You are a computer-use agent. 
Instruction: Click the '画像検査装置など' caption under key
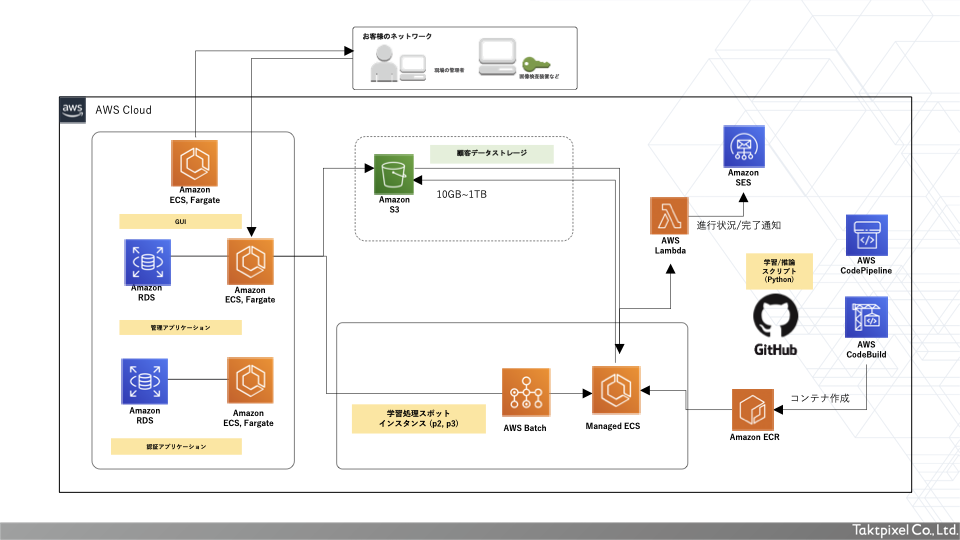(x=539, y=77)
